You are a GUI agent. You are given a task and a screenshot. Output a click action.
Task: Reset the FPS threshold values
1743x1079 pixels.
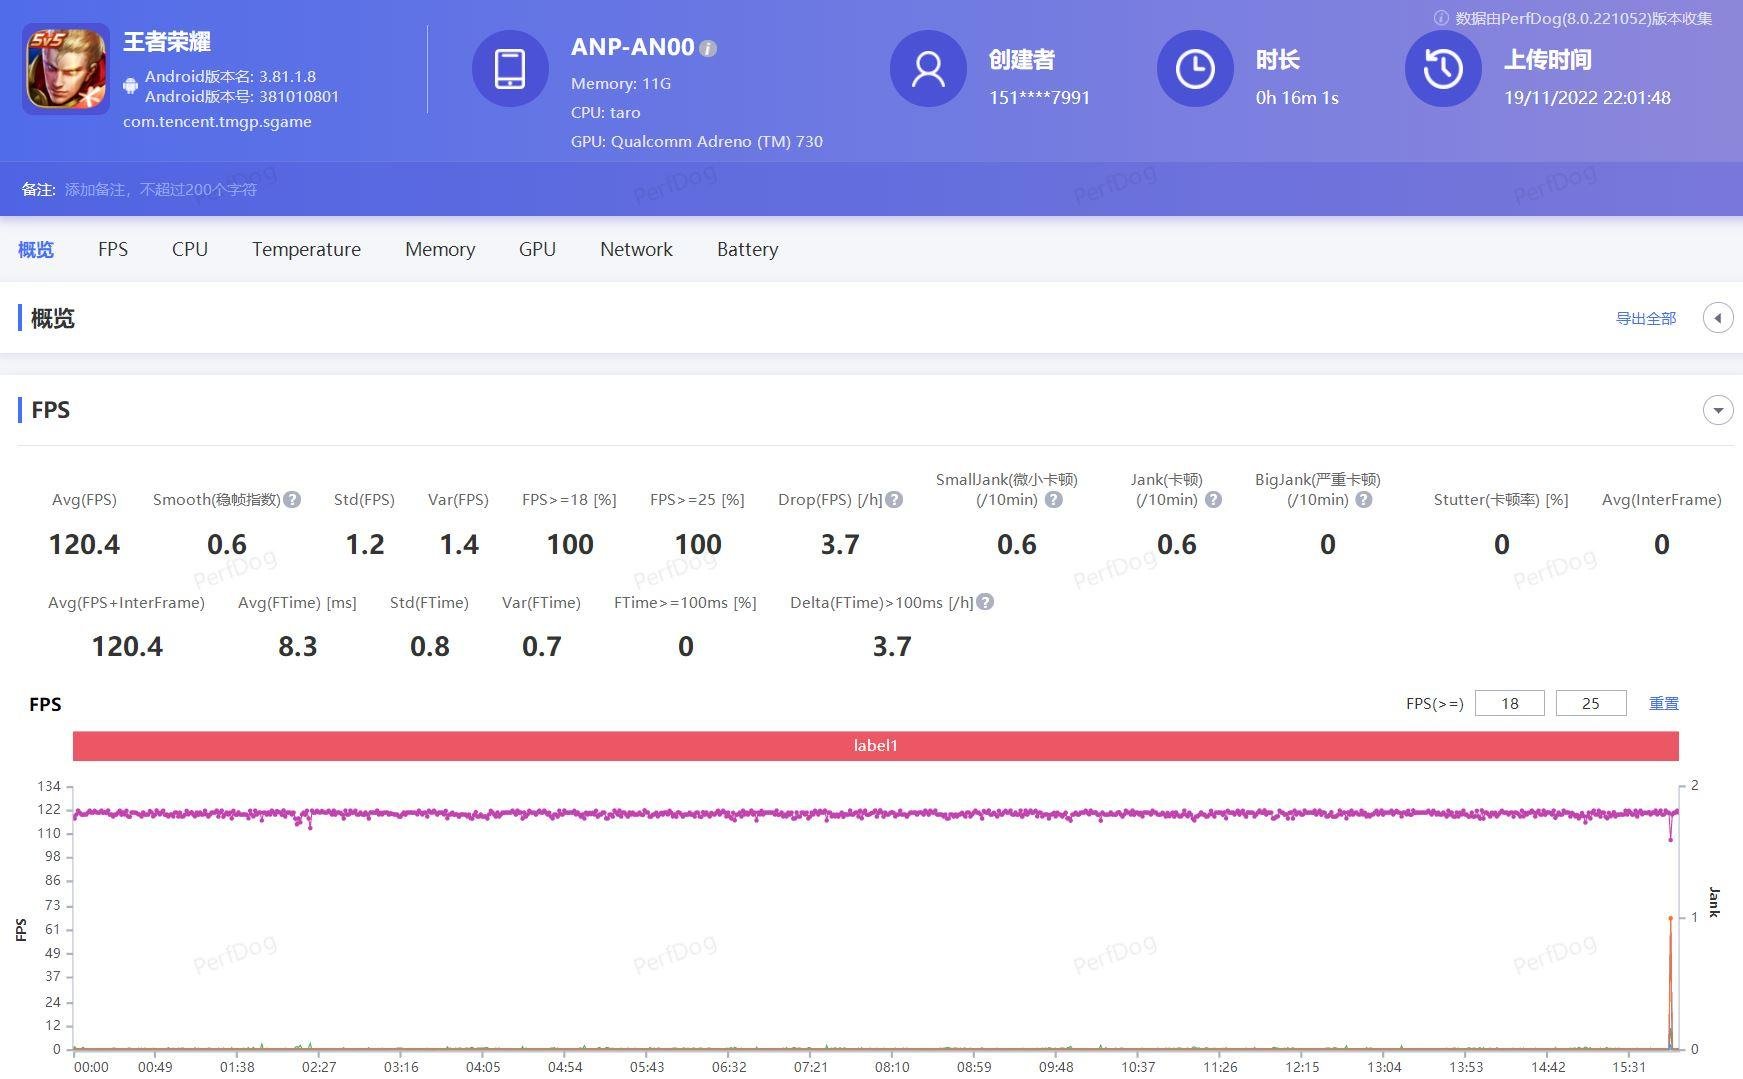[x=1663, y=704]
